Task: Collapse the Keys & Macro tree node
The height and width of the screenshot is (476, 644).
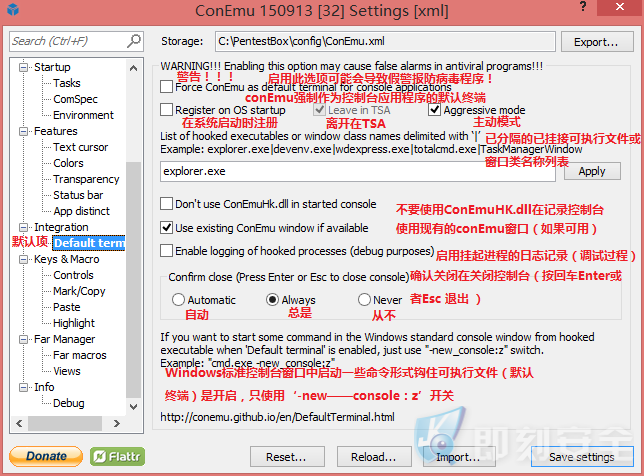Action: tap(24, 259)
